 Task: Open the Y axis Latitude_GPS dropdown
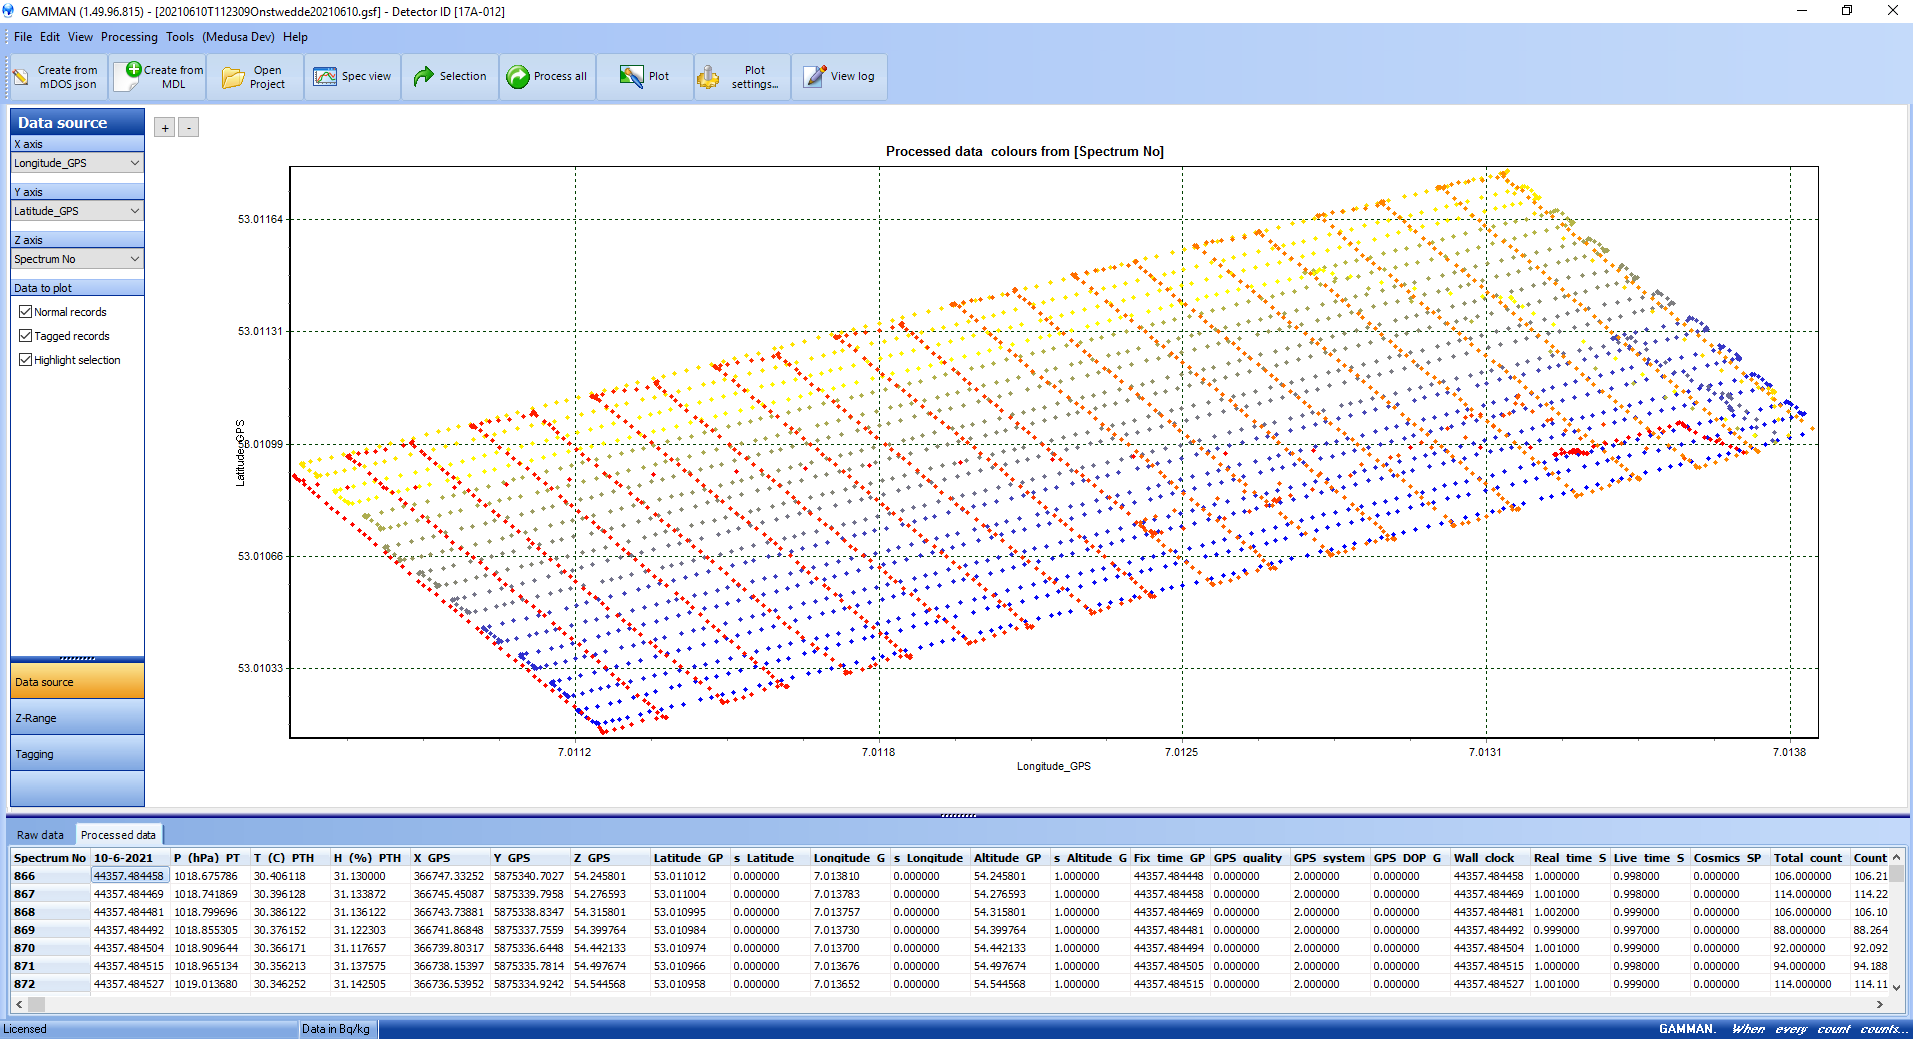pos(135,211)
